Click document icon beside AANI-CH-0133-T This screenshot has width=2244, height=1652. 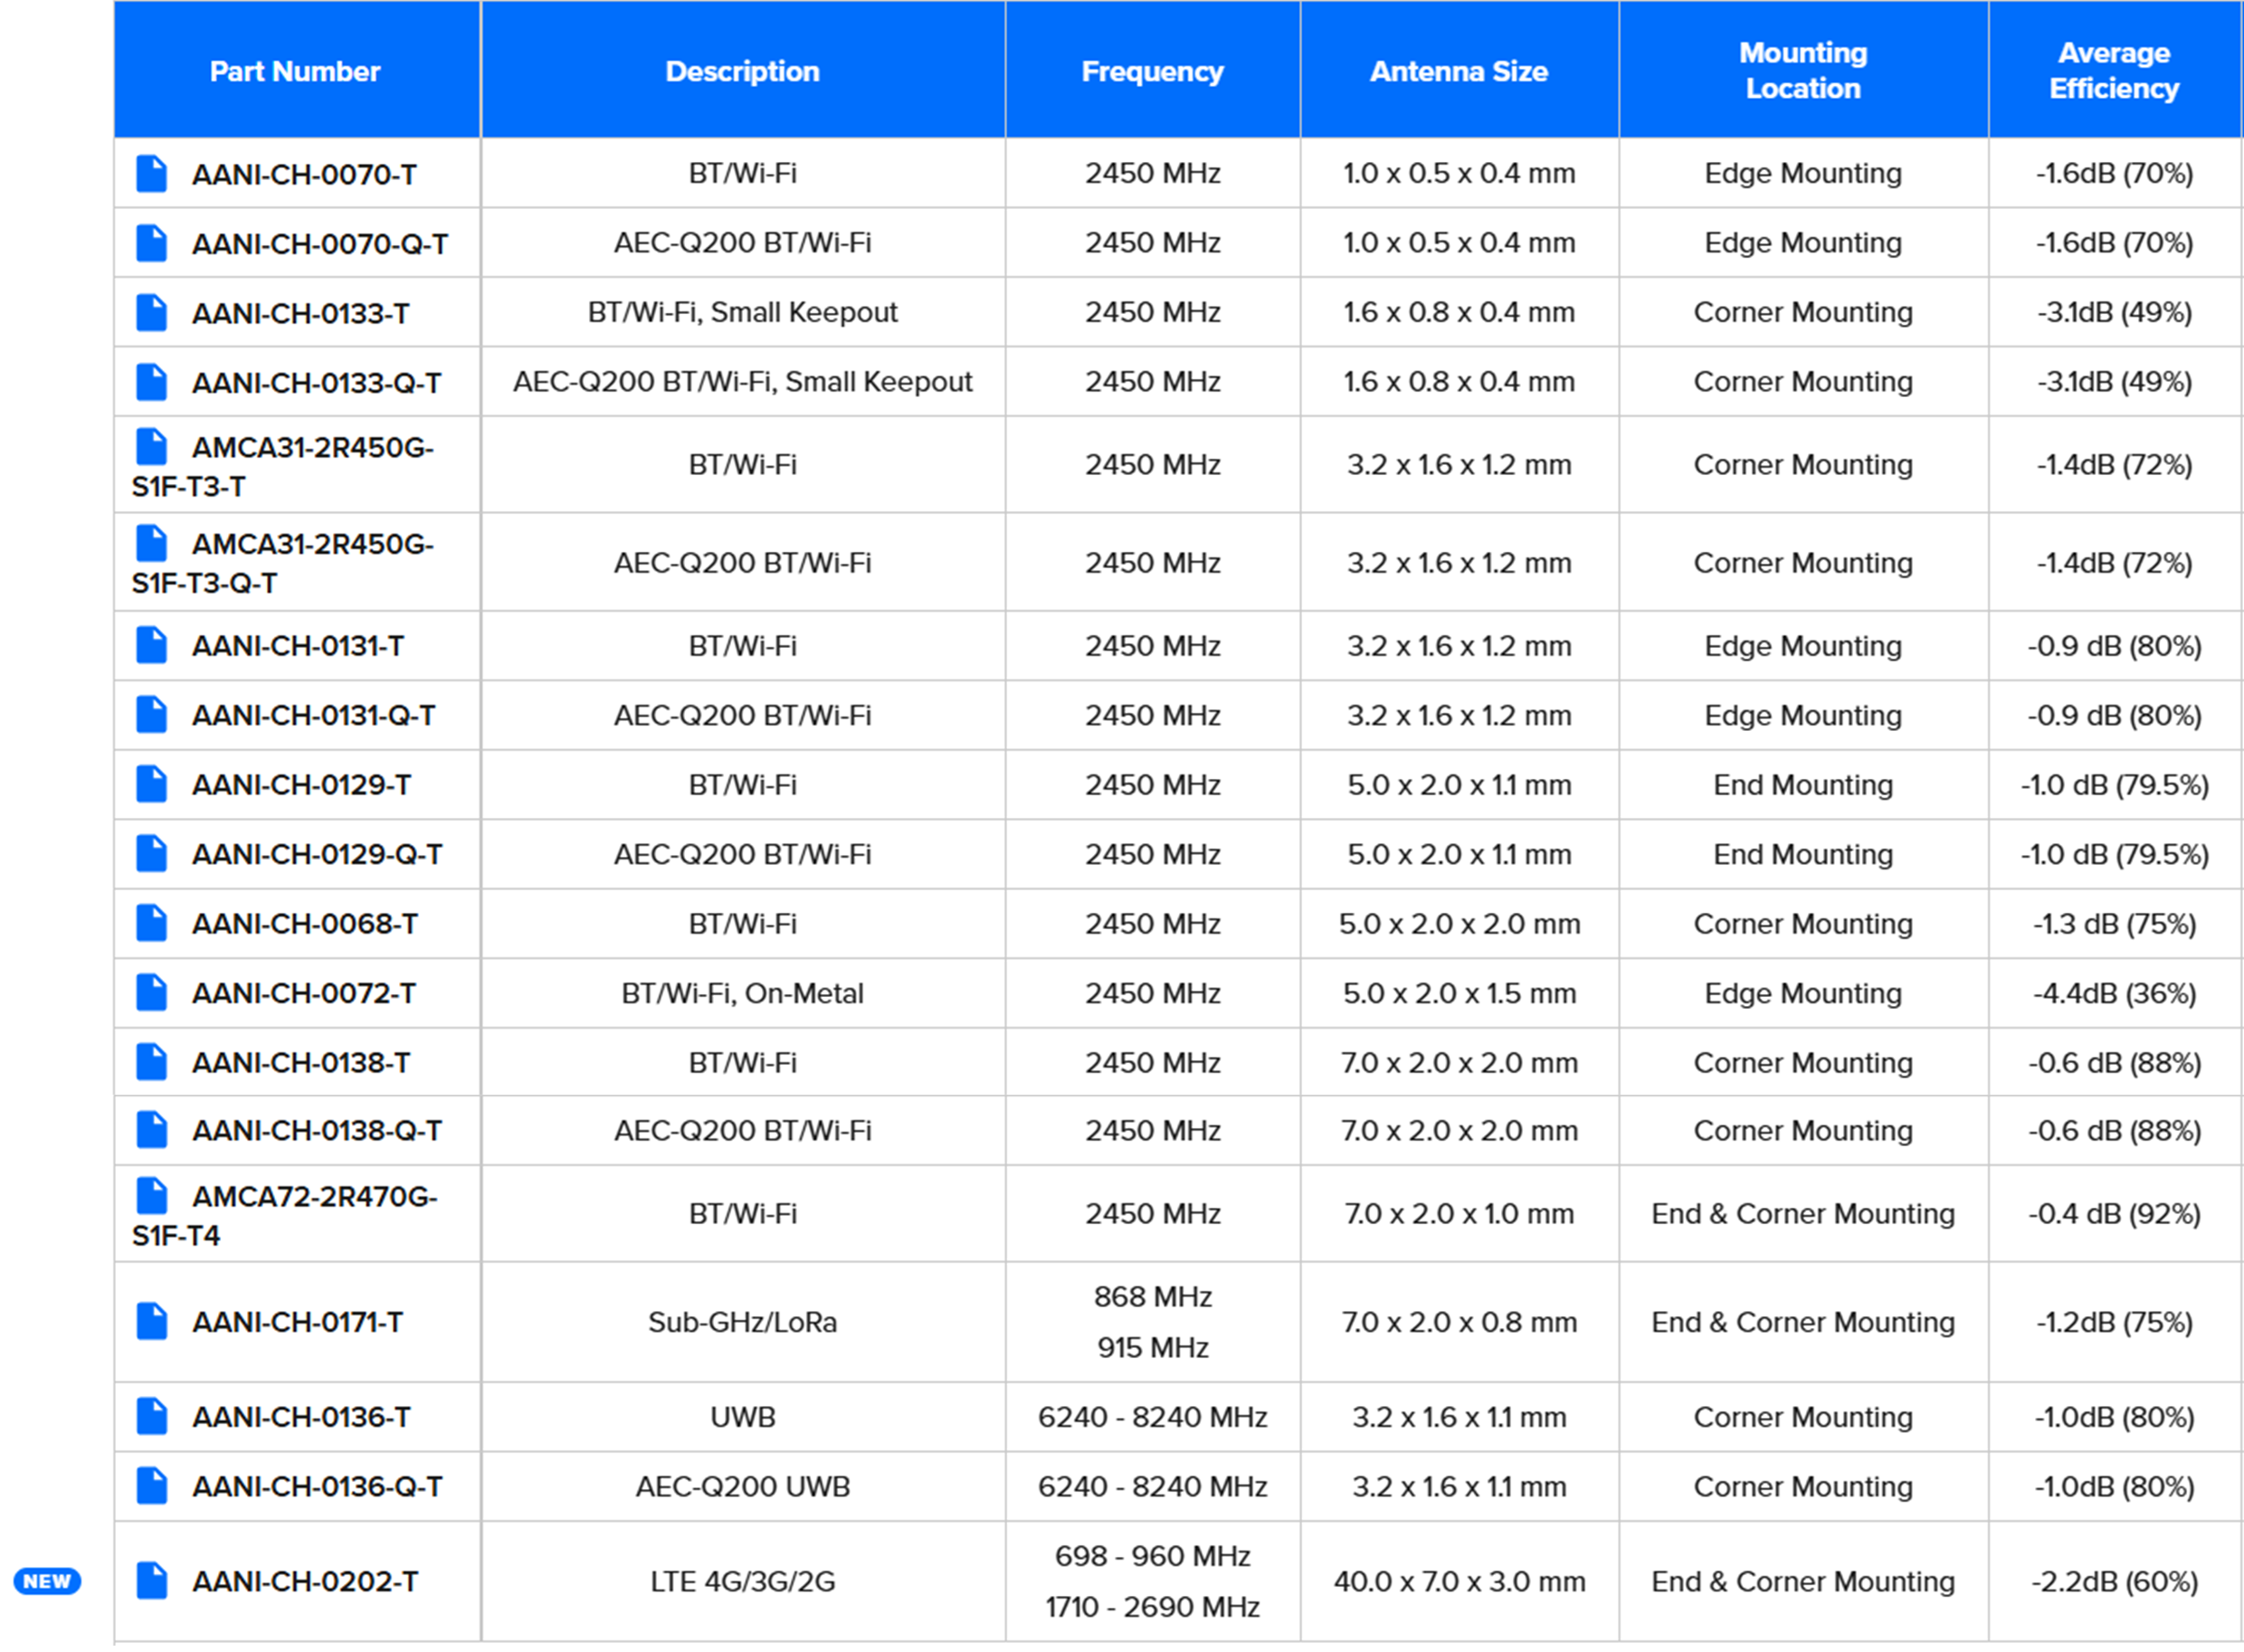[x=151, y=313]
